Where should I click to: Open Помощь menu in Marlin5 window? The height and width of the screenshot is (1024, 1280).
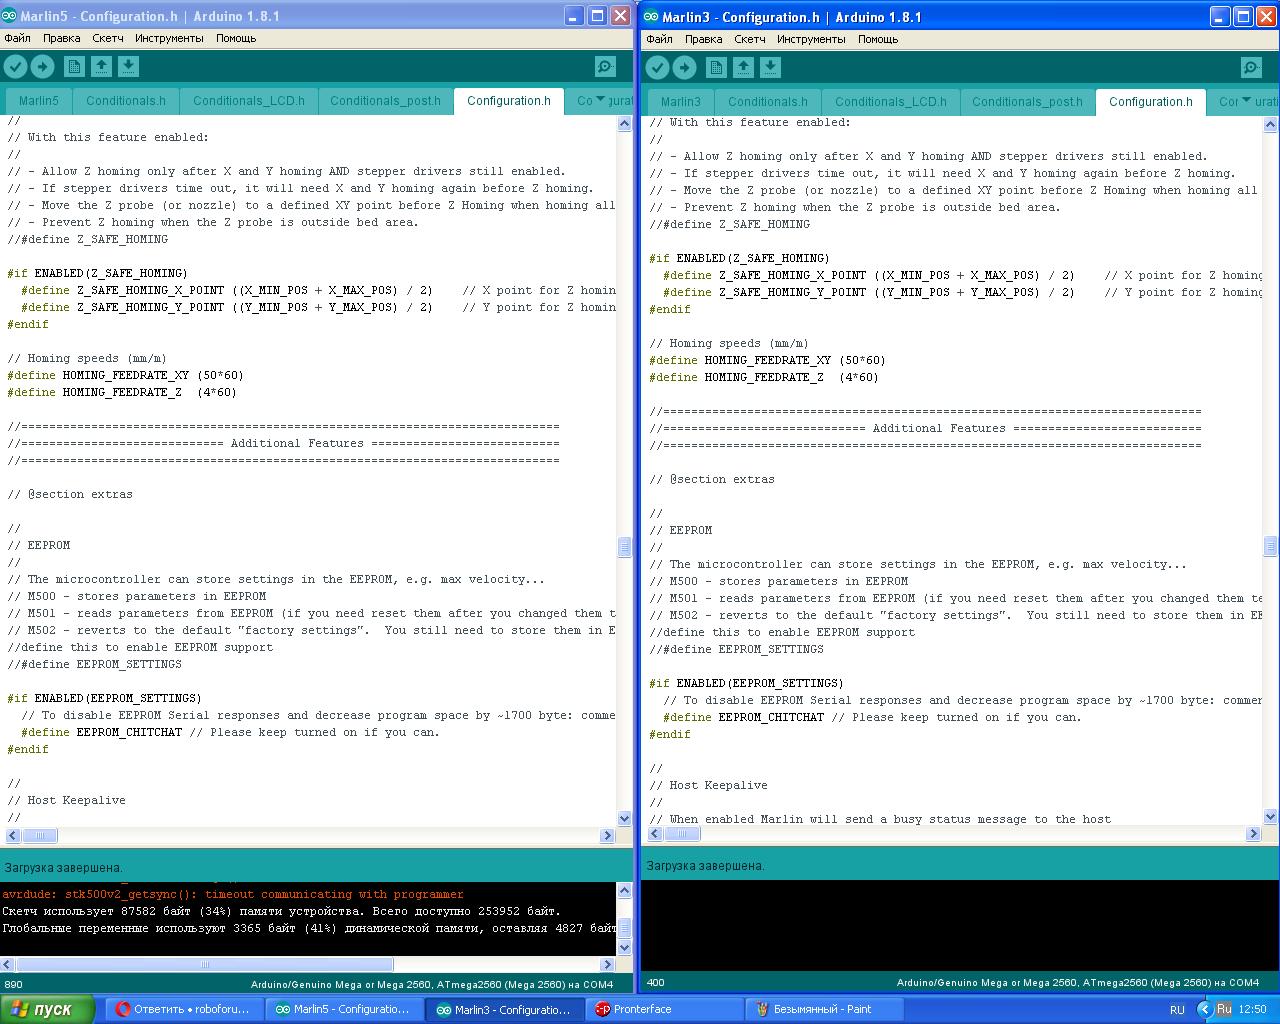point(236,38)
